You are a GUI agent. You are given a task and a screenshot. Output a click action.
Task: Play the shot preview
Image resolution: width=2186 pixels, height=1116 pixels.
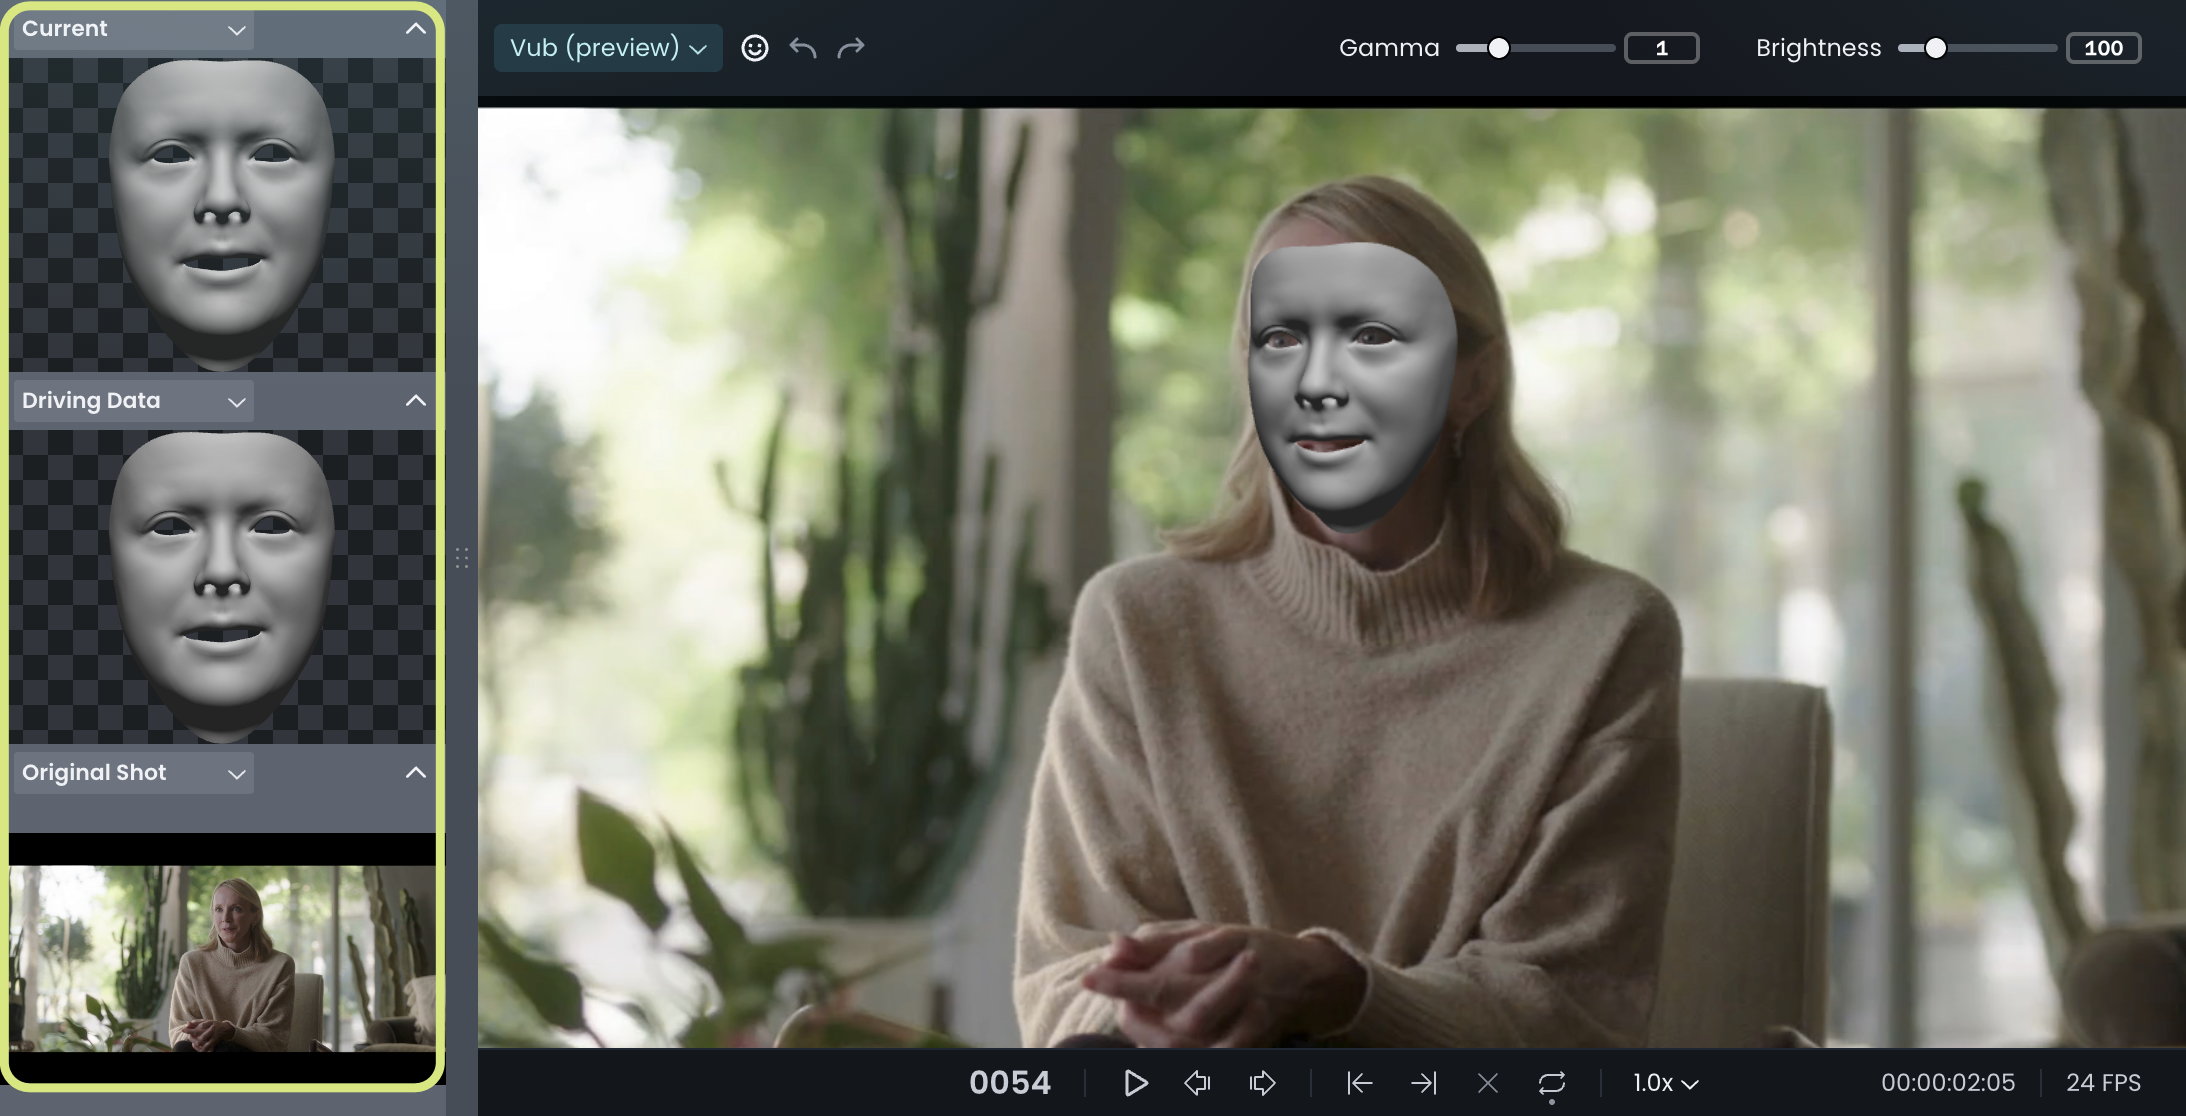(1135, 1083)
